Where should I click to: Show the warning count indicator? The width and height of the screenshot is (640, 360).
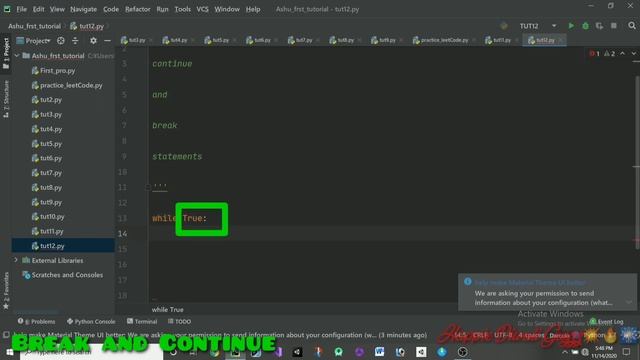609,53
